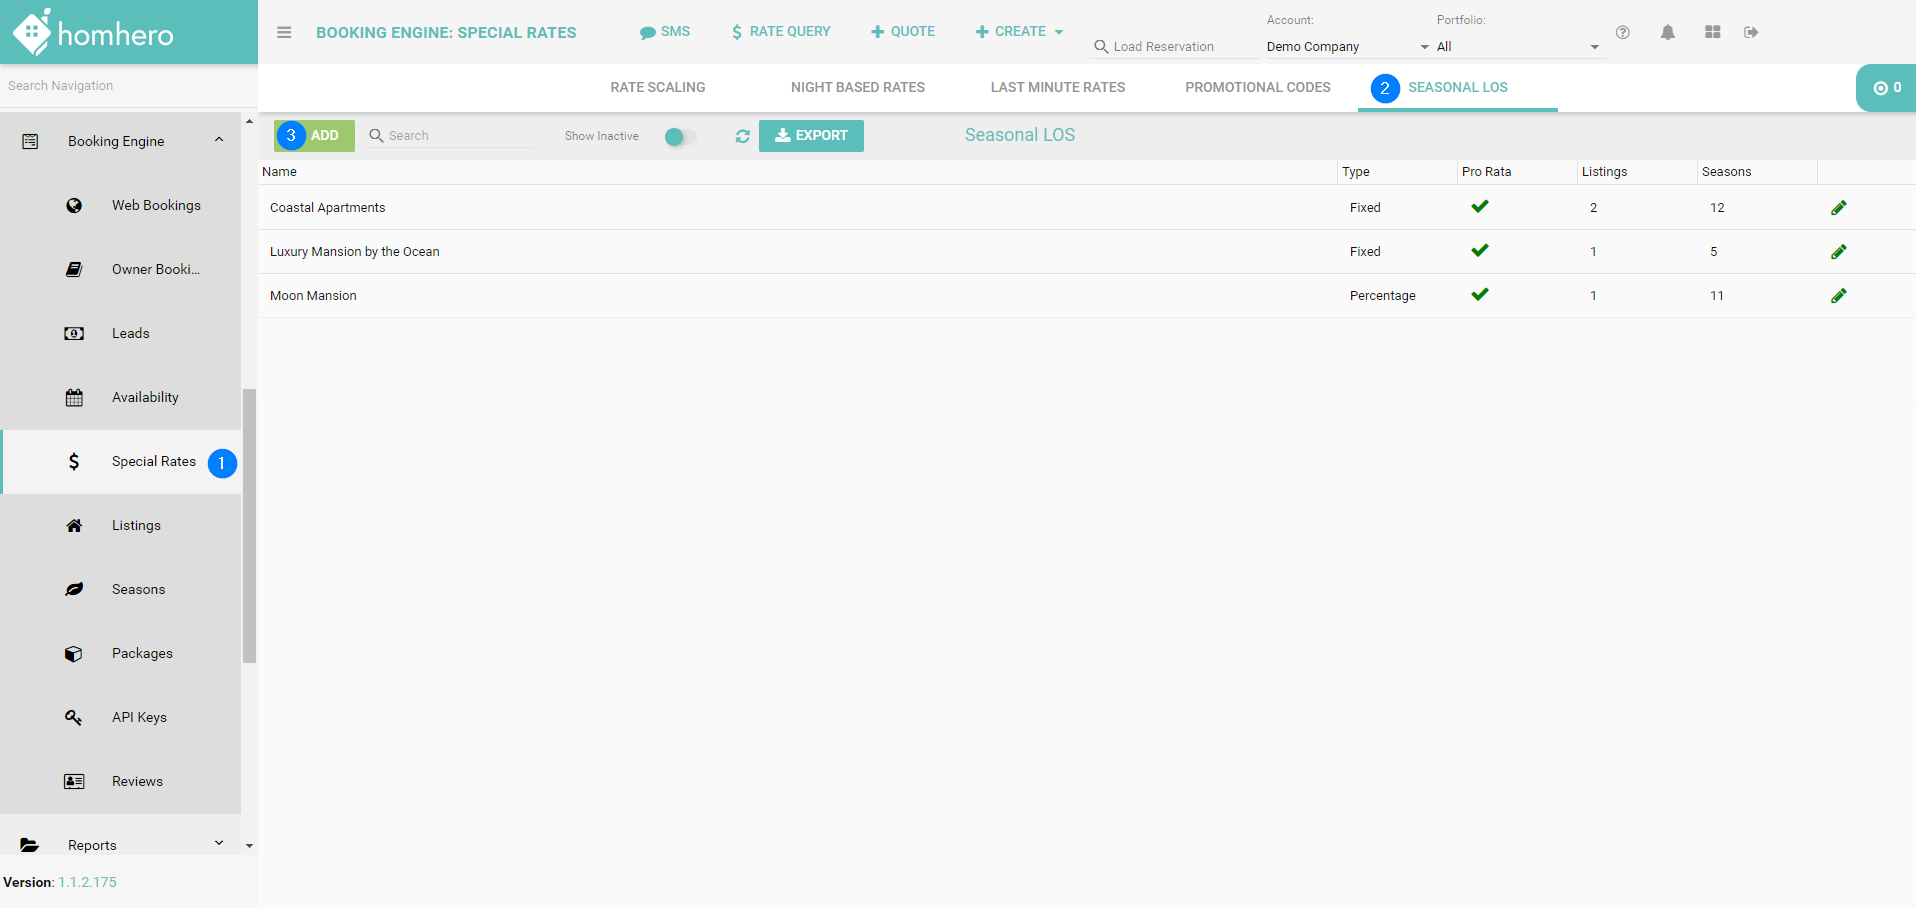
Task: Expand the Create dropdown menu
Action: coord(1019,32)
